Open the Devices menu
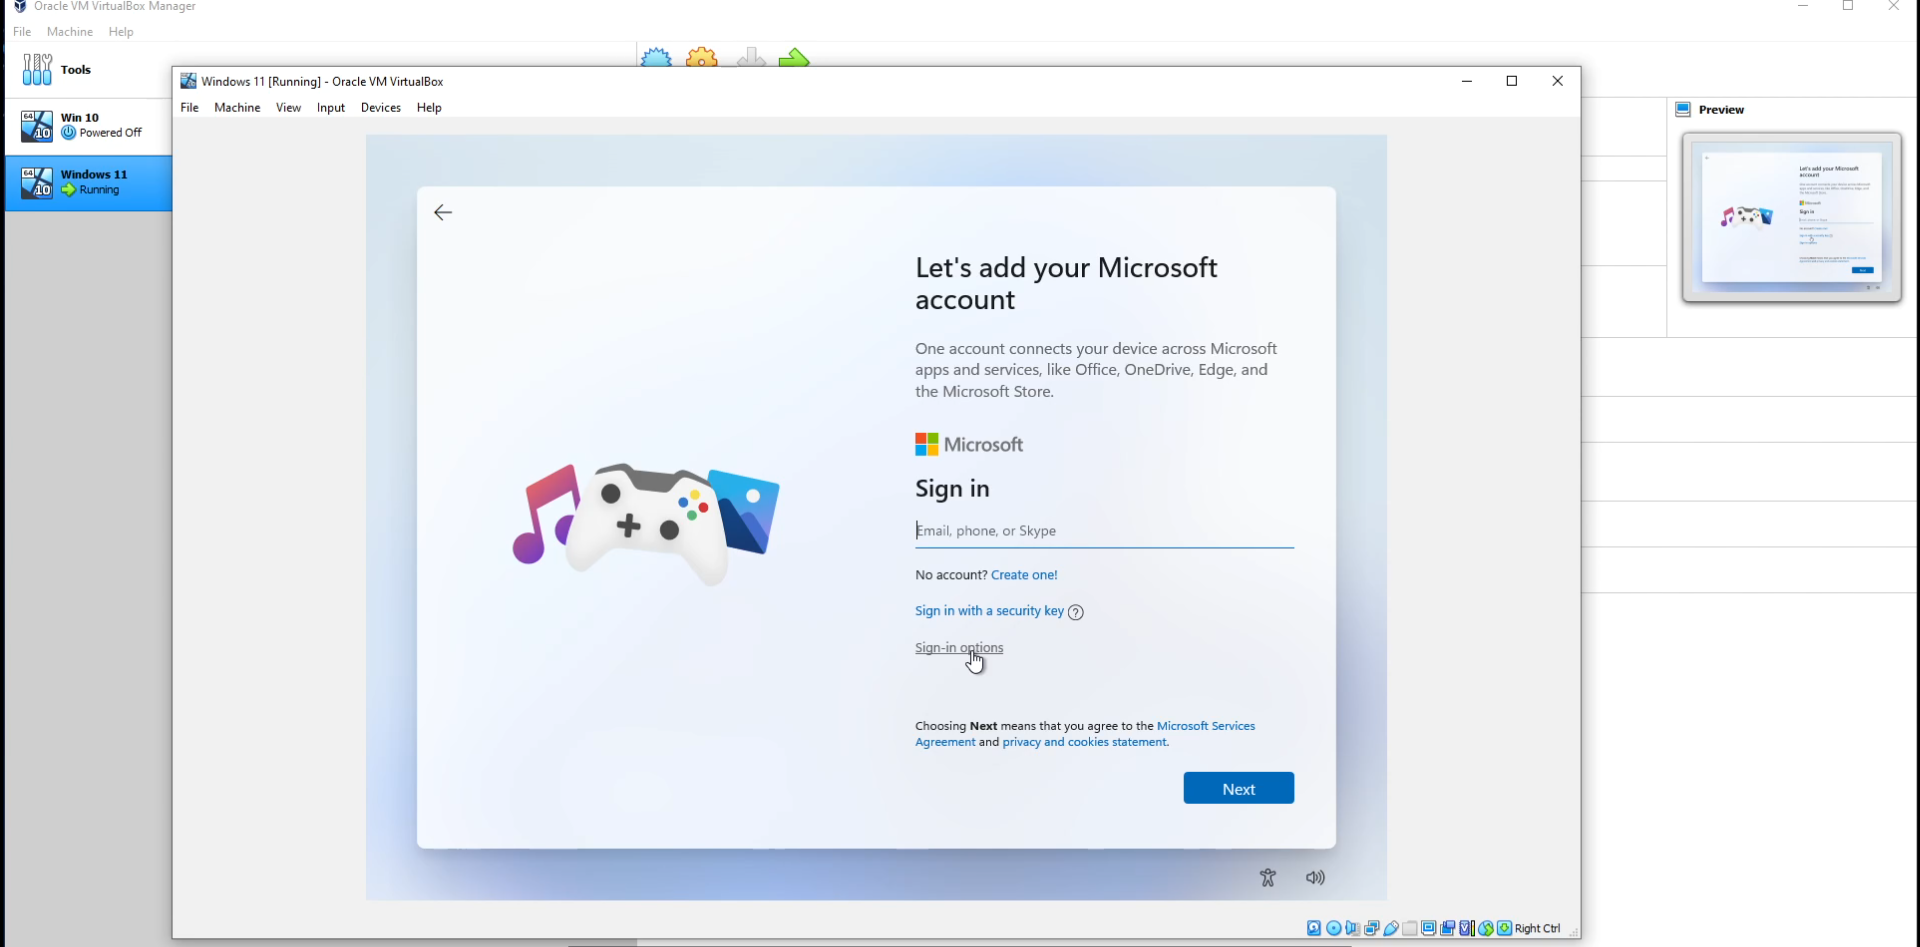1920x947 pixels. pyautogui.click(x=381, y=108)
